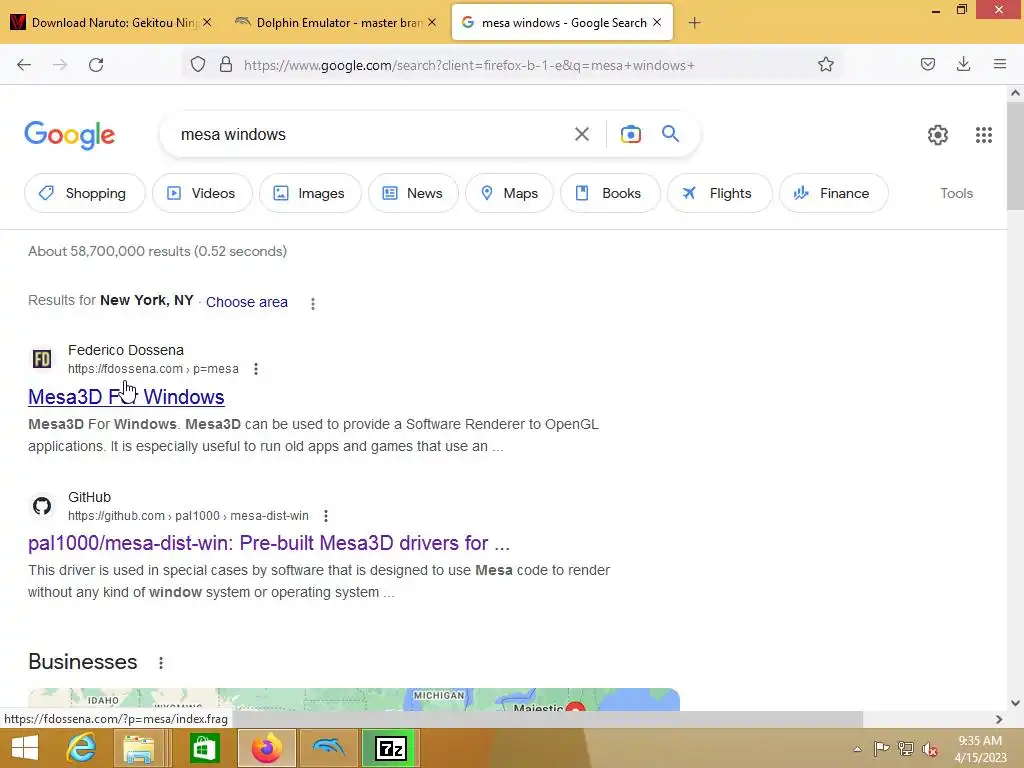Open the Google apps grid
Image resolution: width=1024 pixels, height=768 pixels.
click(984, 135)
